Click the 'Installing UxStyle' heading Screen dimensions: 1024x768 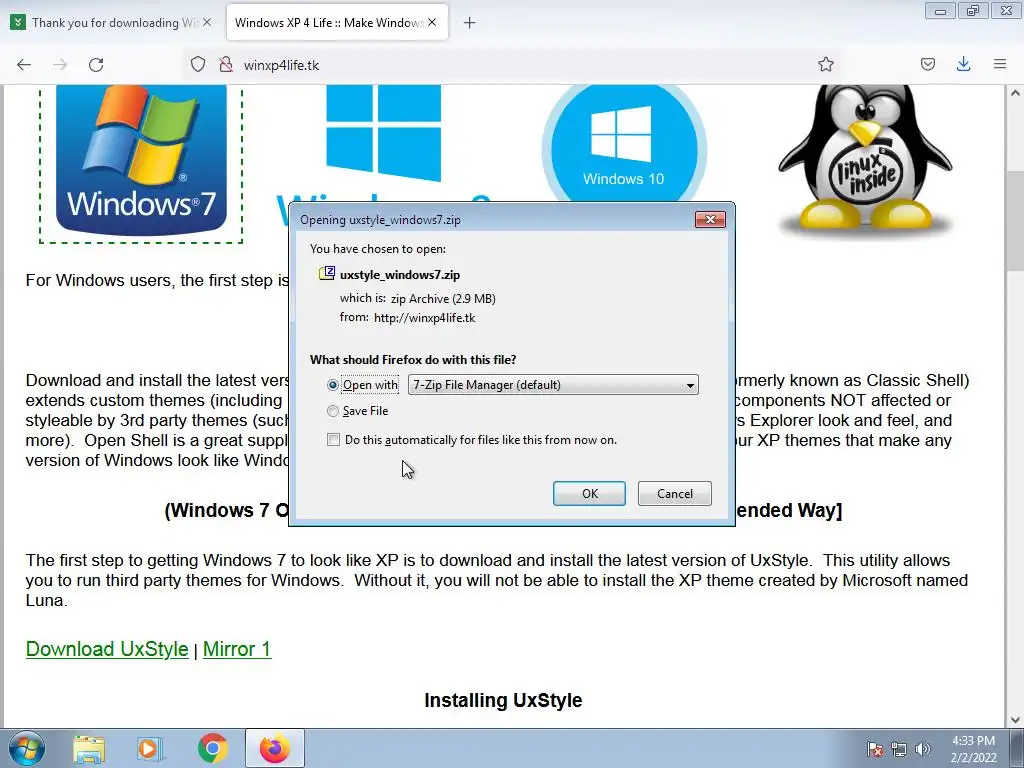point(503,700)
